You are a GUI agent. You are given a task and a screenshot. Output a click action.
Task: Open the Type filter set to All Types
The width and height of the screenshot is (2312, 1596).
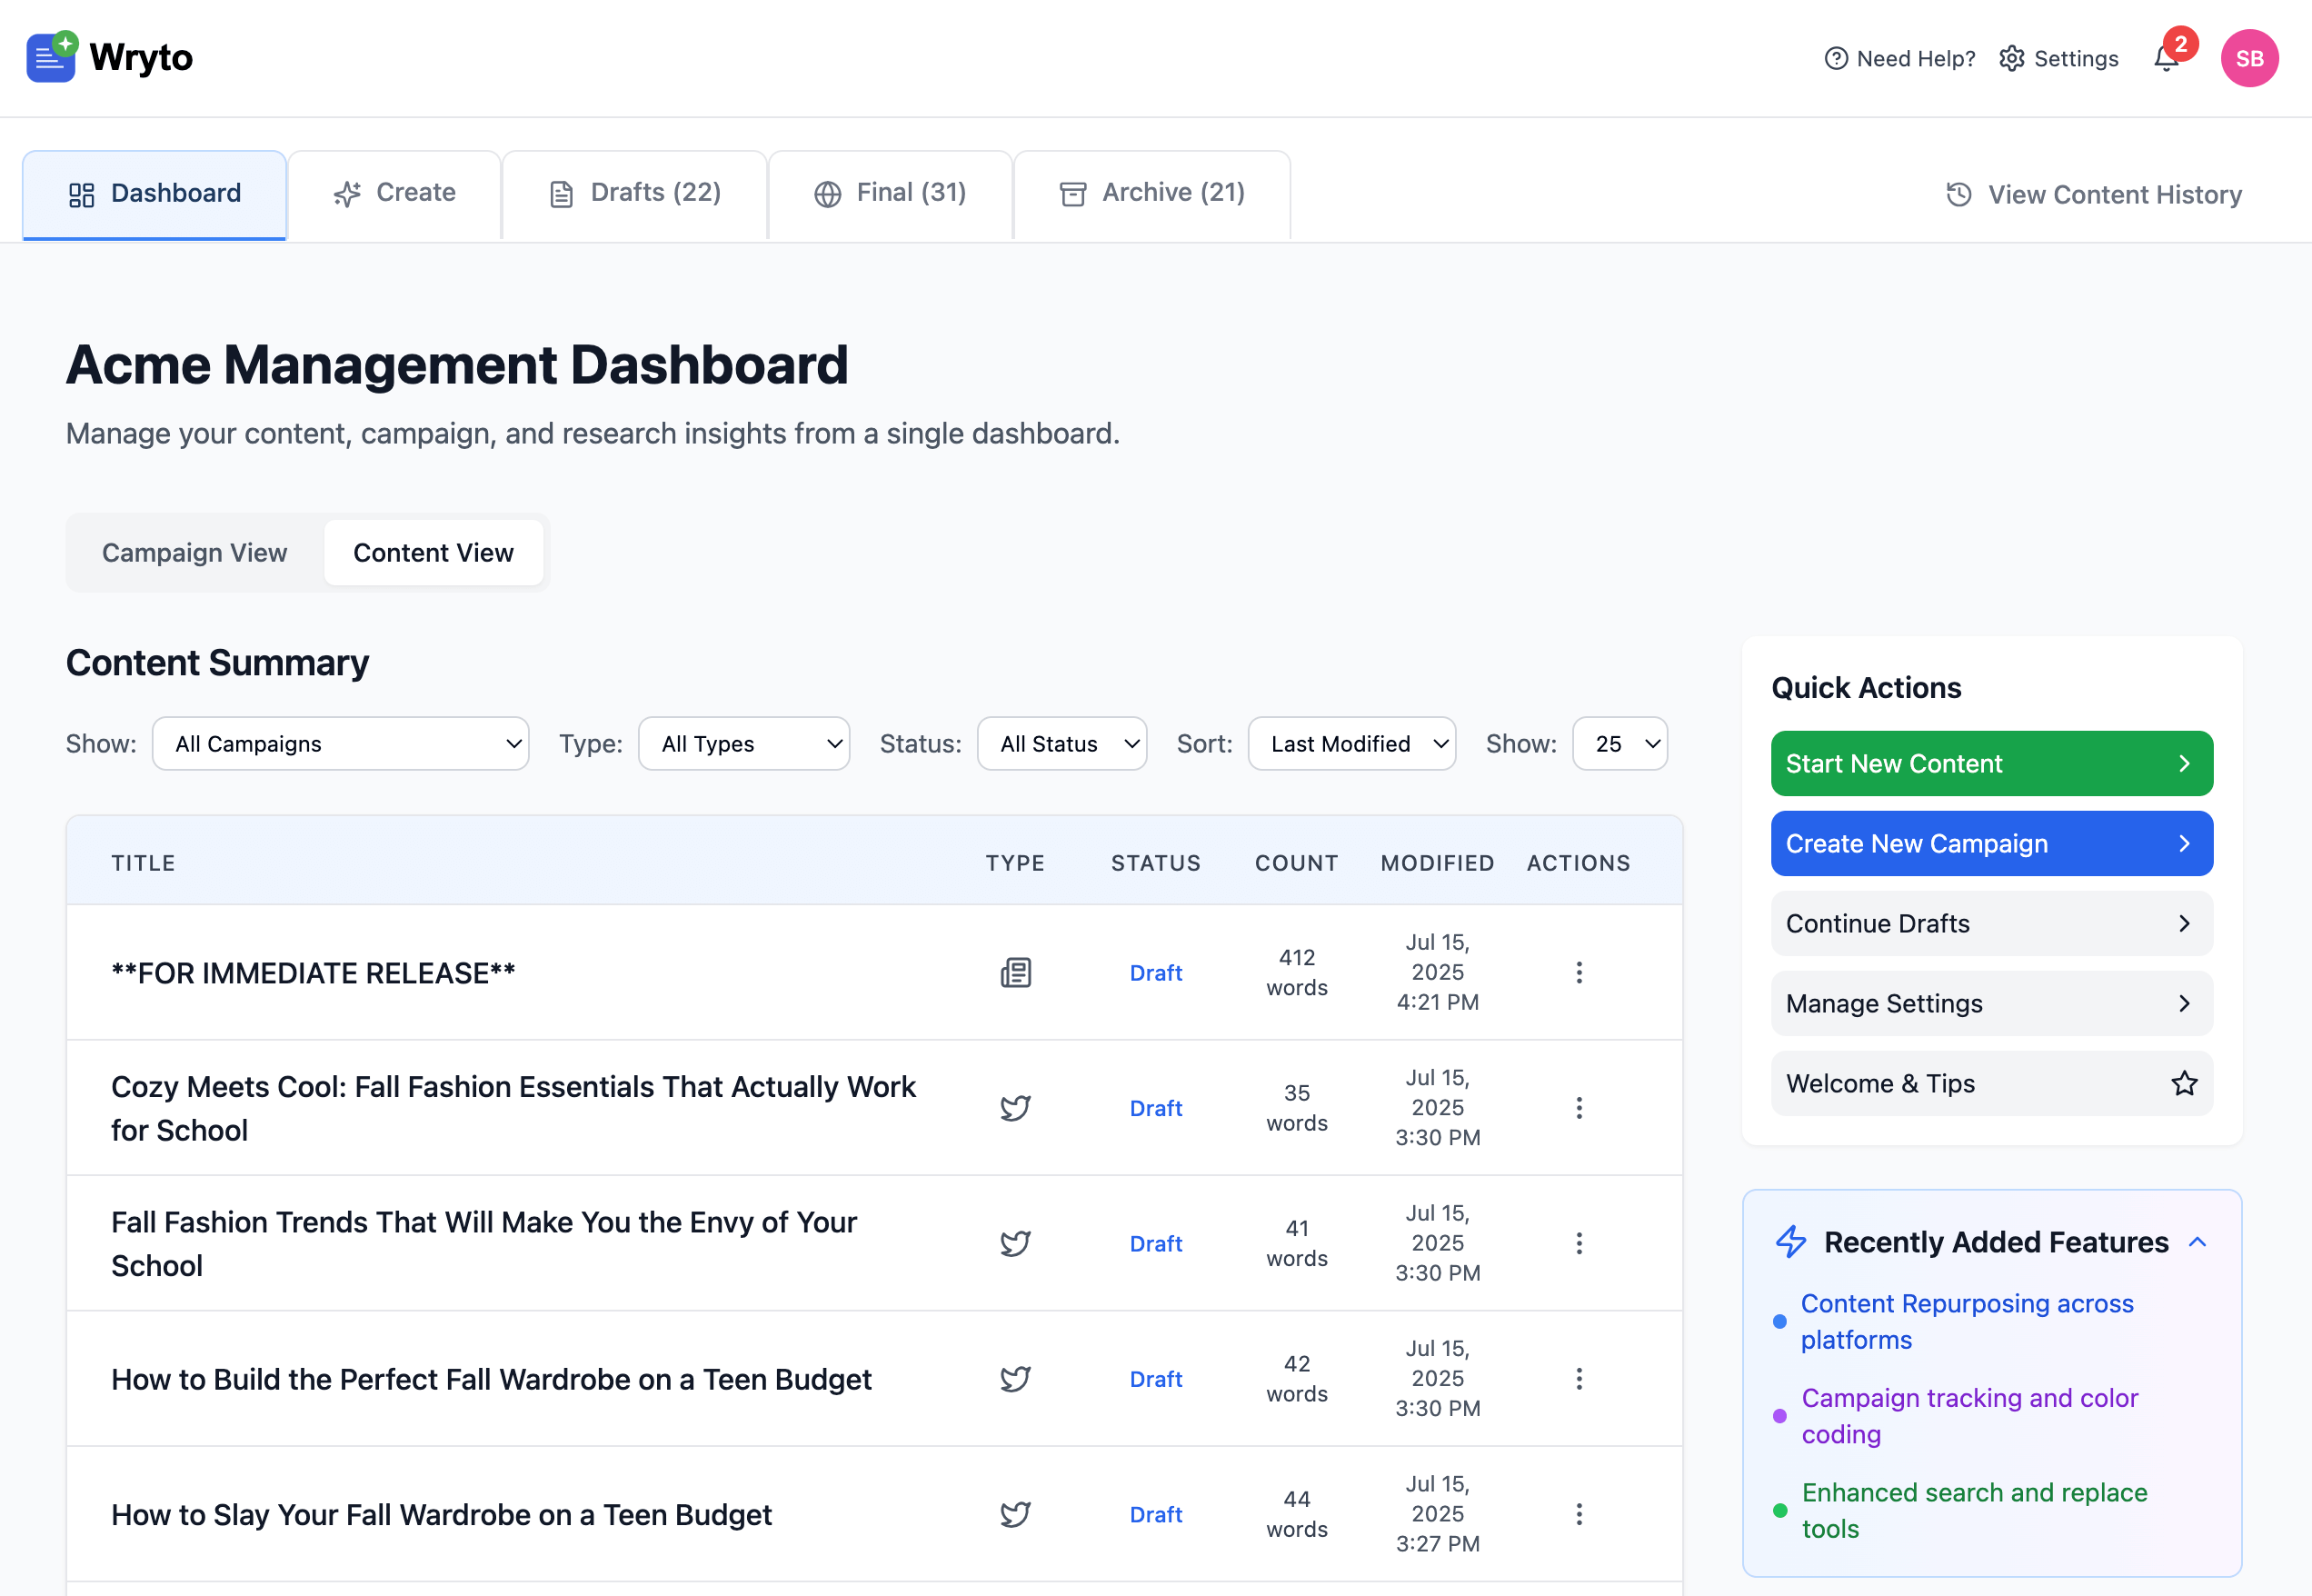pyautogui.click(x=743, y=743)
